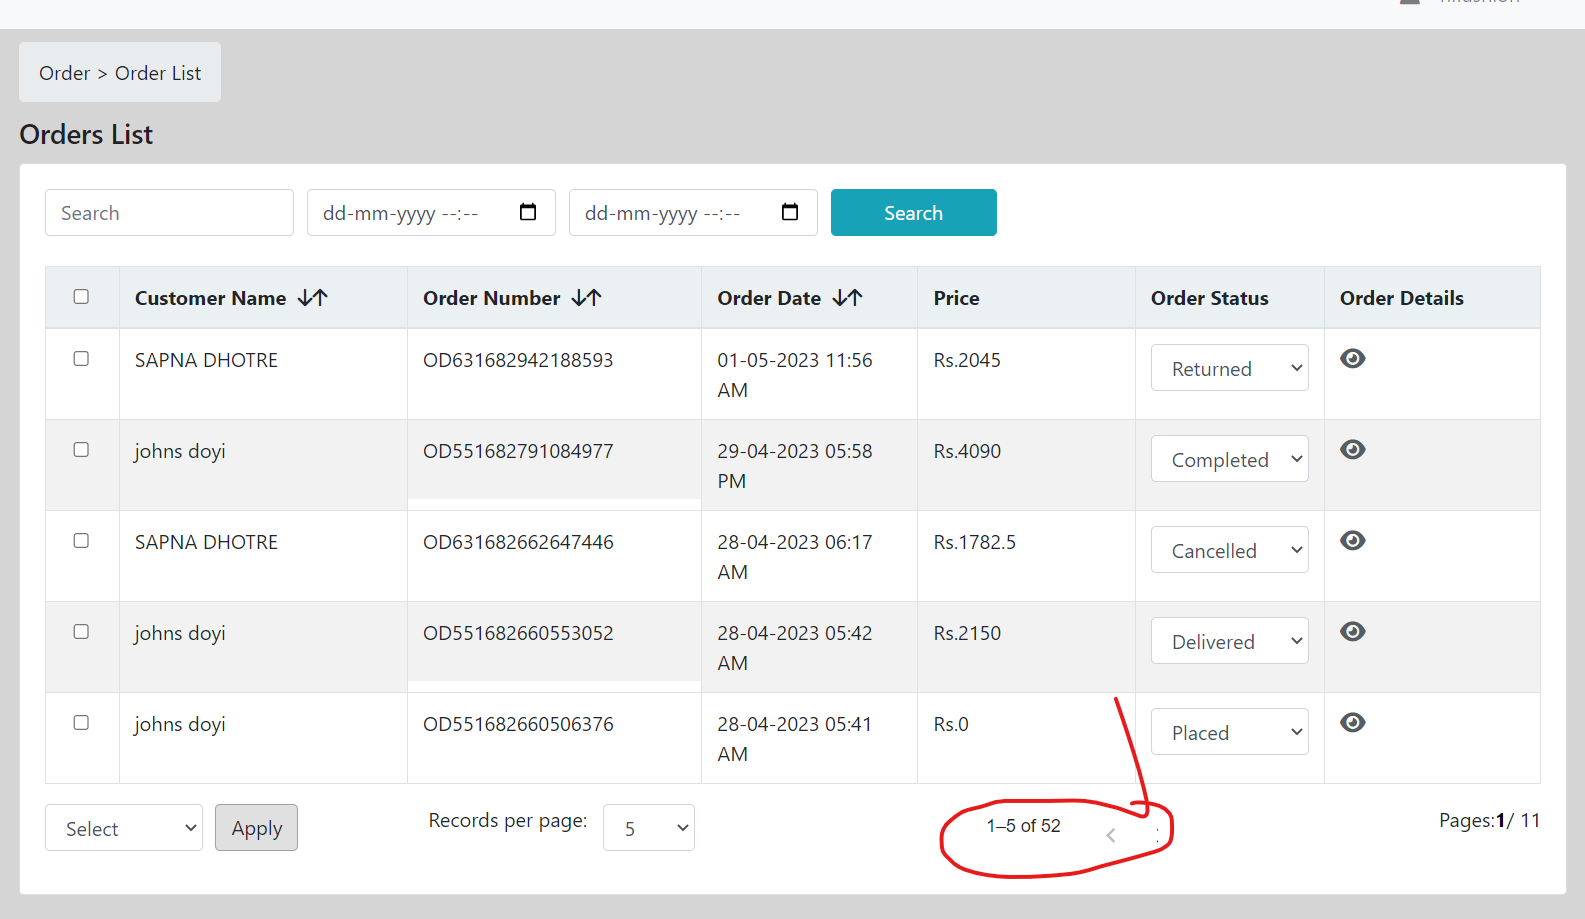Screen dimensions: 1585x919
Task: Sort by Order Date arrows icon
Action: pos(848,298)
